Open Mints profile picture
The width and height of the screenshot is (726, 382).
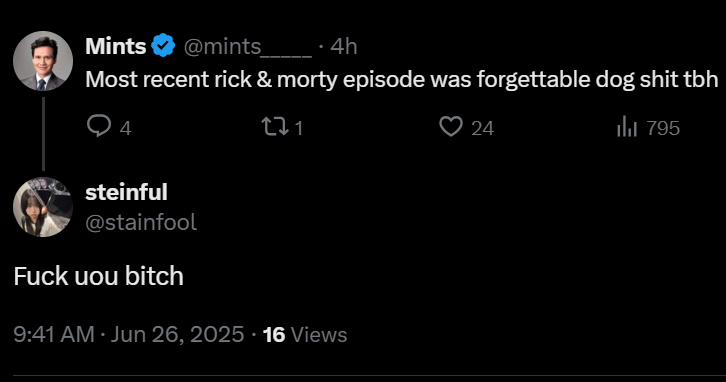(43, 61)
